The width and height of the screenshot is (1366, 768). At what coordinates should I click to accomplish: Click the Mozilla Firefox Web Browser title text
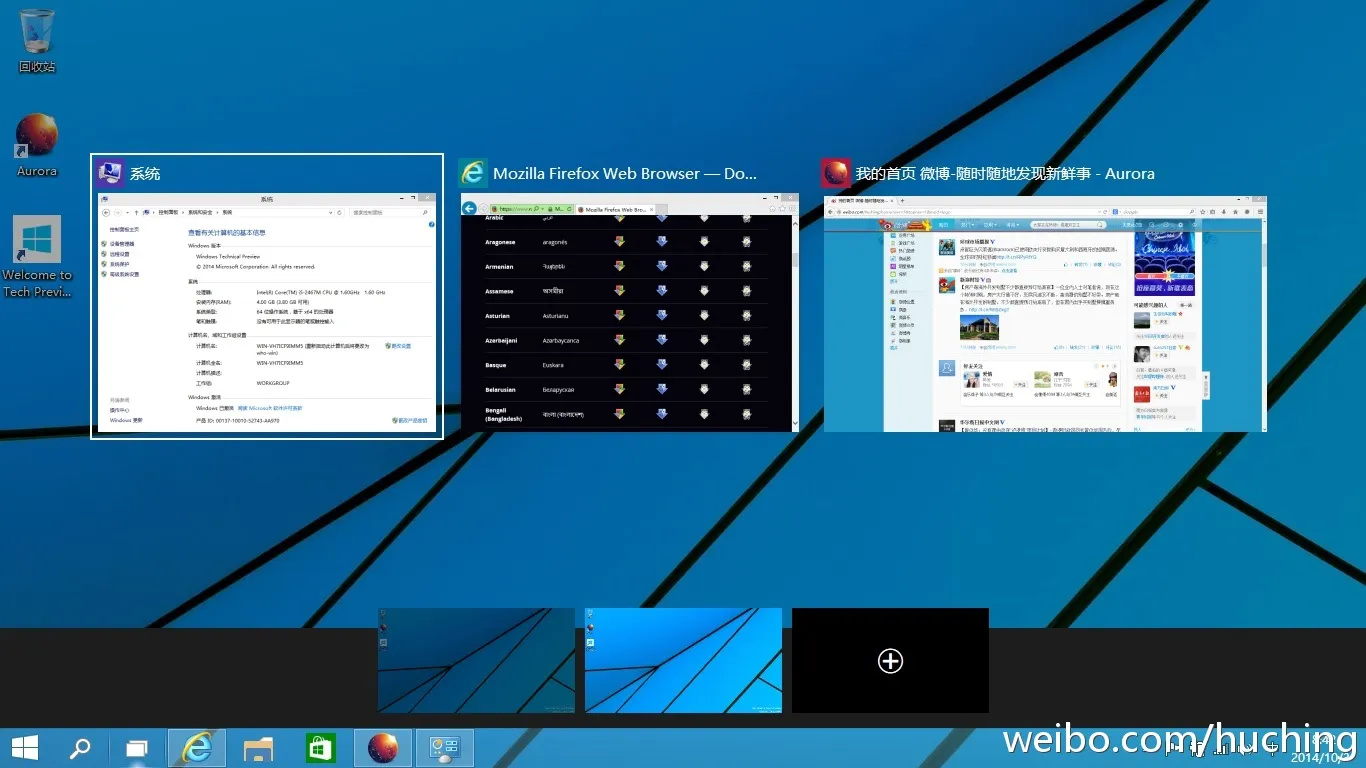[x=625, y=174]
